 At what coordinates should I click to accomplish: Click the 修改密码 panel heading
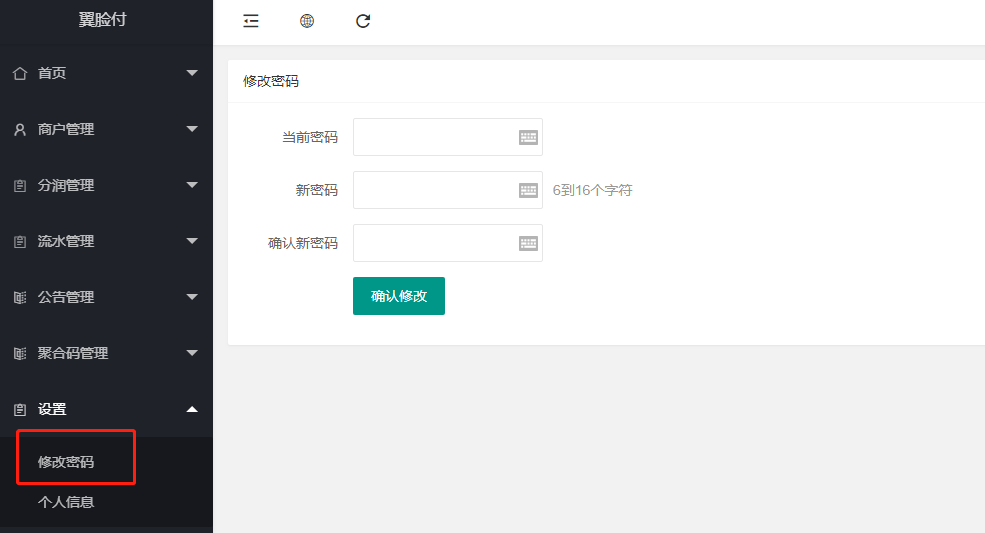(271, 81)
